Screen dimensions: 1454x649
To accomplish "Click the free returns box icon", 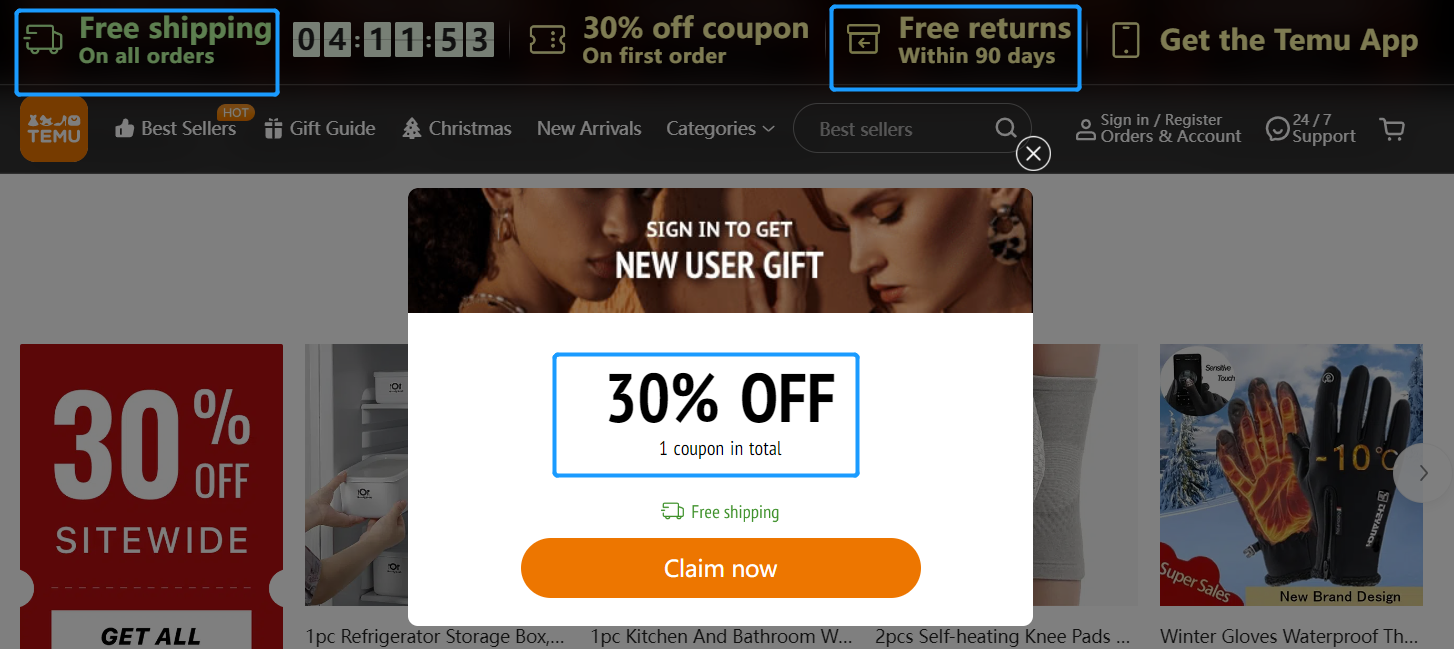I will tap(863, 40).
